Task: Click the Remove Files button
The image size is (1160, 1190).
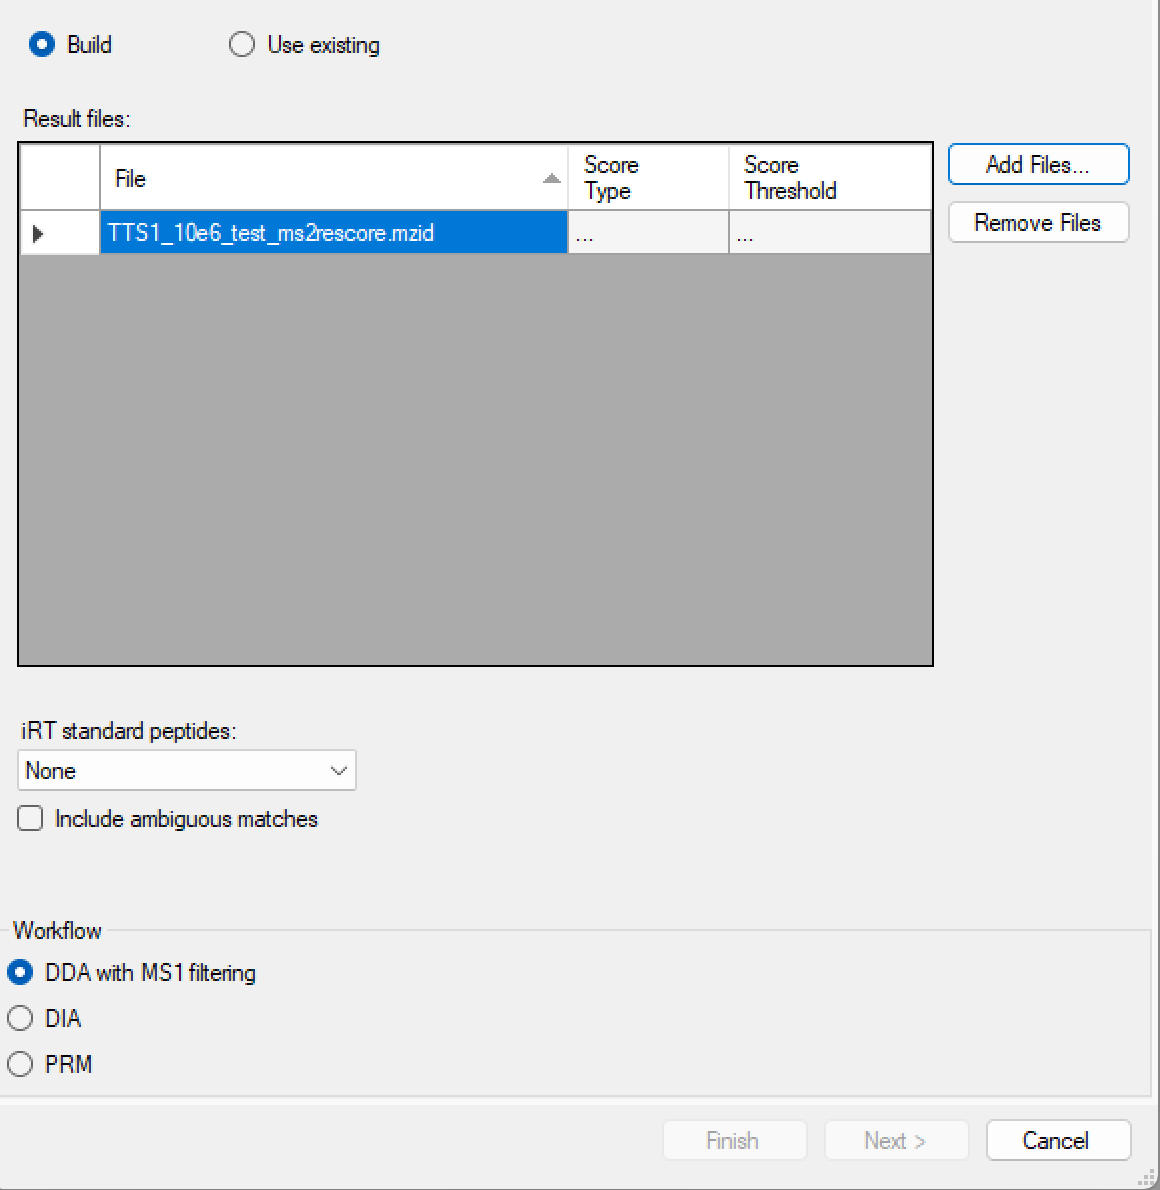Action: (1037, 223)
